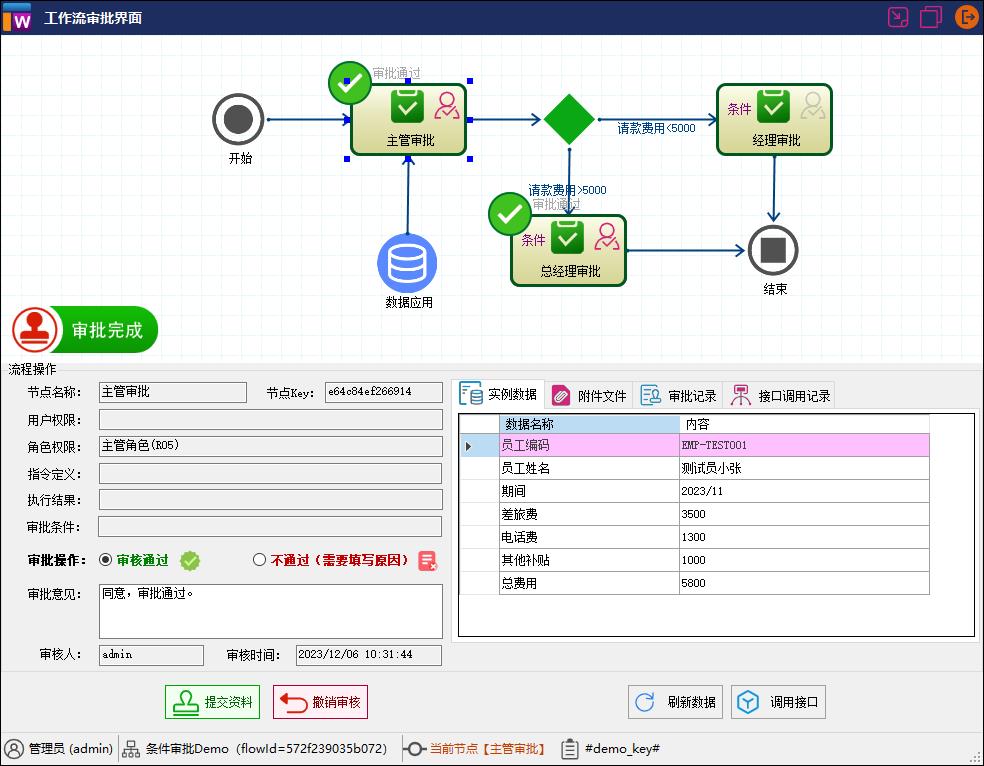
Task: Select the 审核通过 radio button
Action: coord(106,561)
